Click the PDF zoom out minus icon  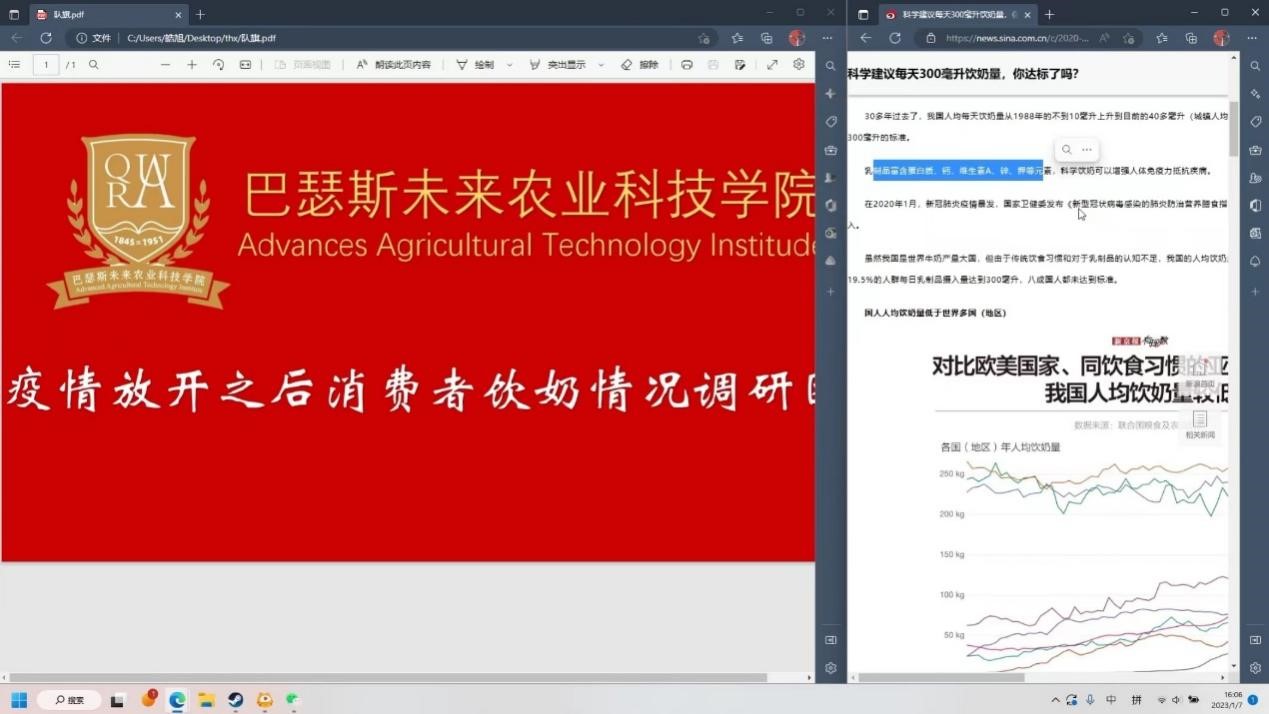tap(166, 65)
